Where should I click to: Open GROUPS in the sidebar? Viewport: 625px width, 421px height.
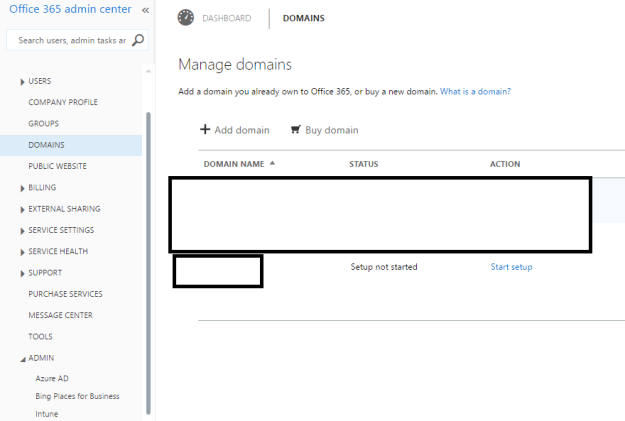point(43,124)
